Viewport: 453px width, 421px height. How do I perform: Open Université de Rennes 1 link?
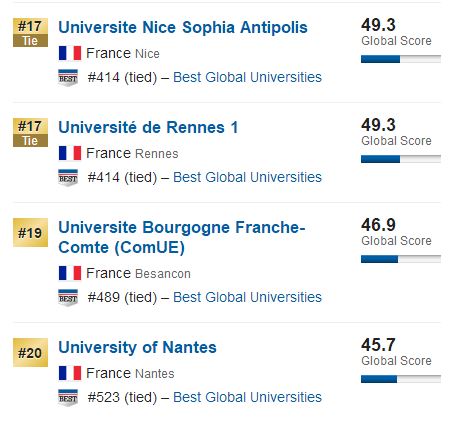pos(148,127)
